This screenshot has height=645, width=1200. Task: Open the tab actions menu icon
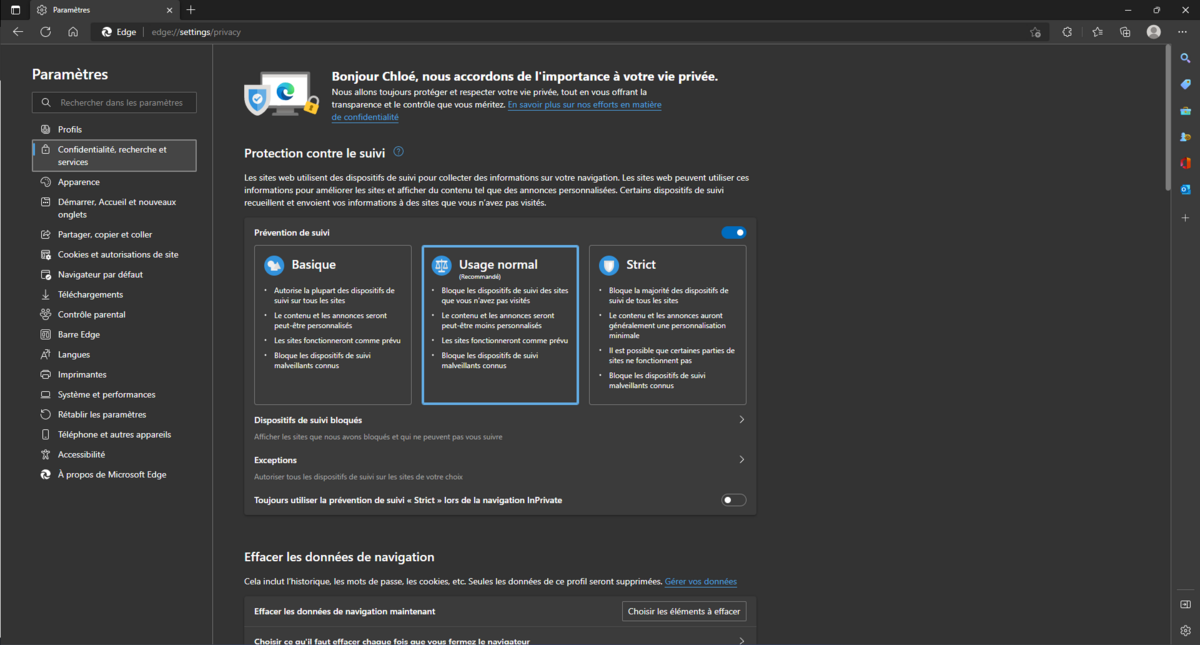(x=15, y=10)
